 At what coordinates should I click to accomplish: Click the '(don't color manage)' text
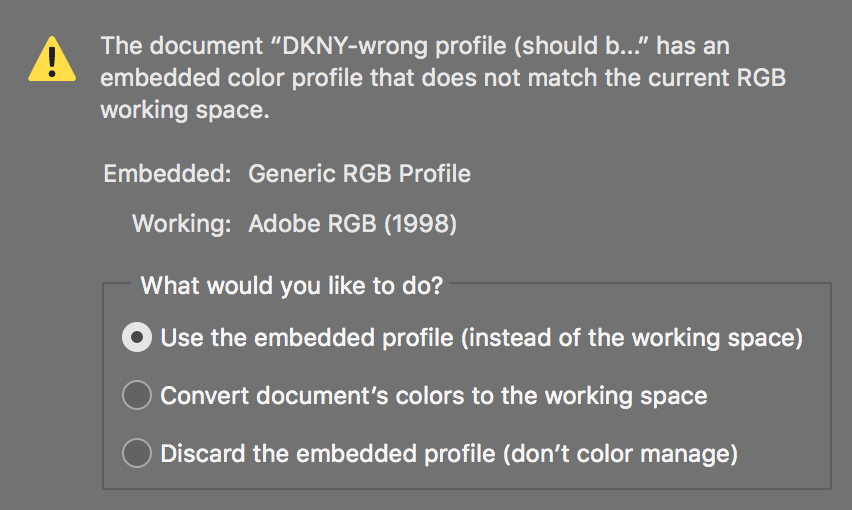click(x=620, y=454)
